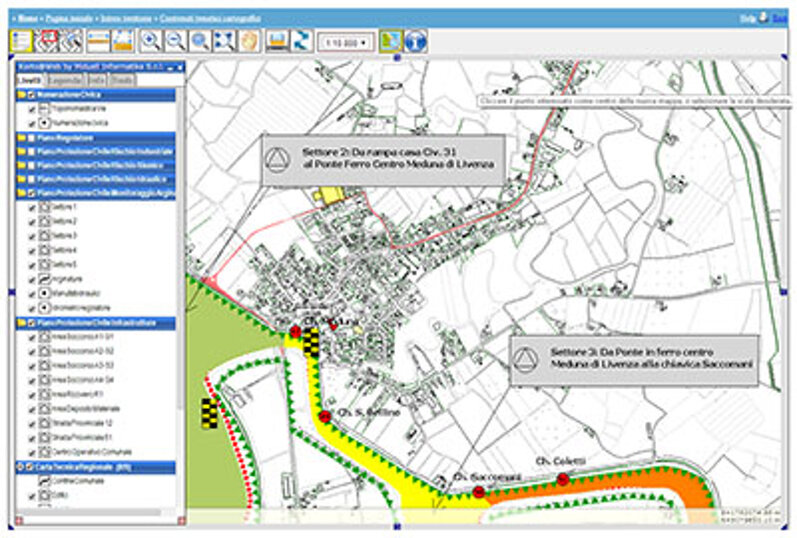797x538 pixels.
Task: Open the map scale dropdown
Action: [x=345, y=42]
